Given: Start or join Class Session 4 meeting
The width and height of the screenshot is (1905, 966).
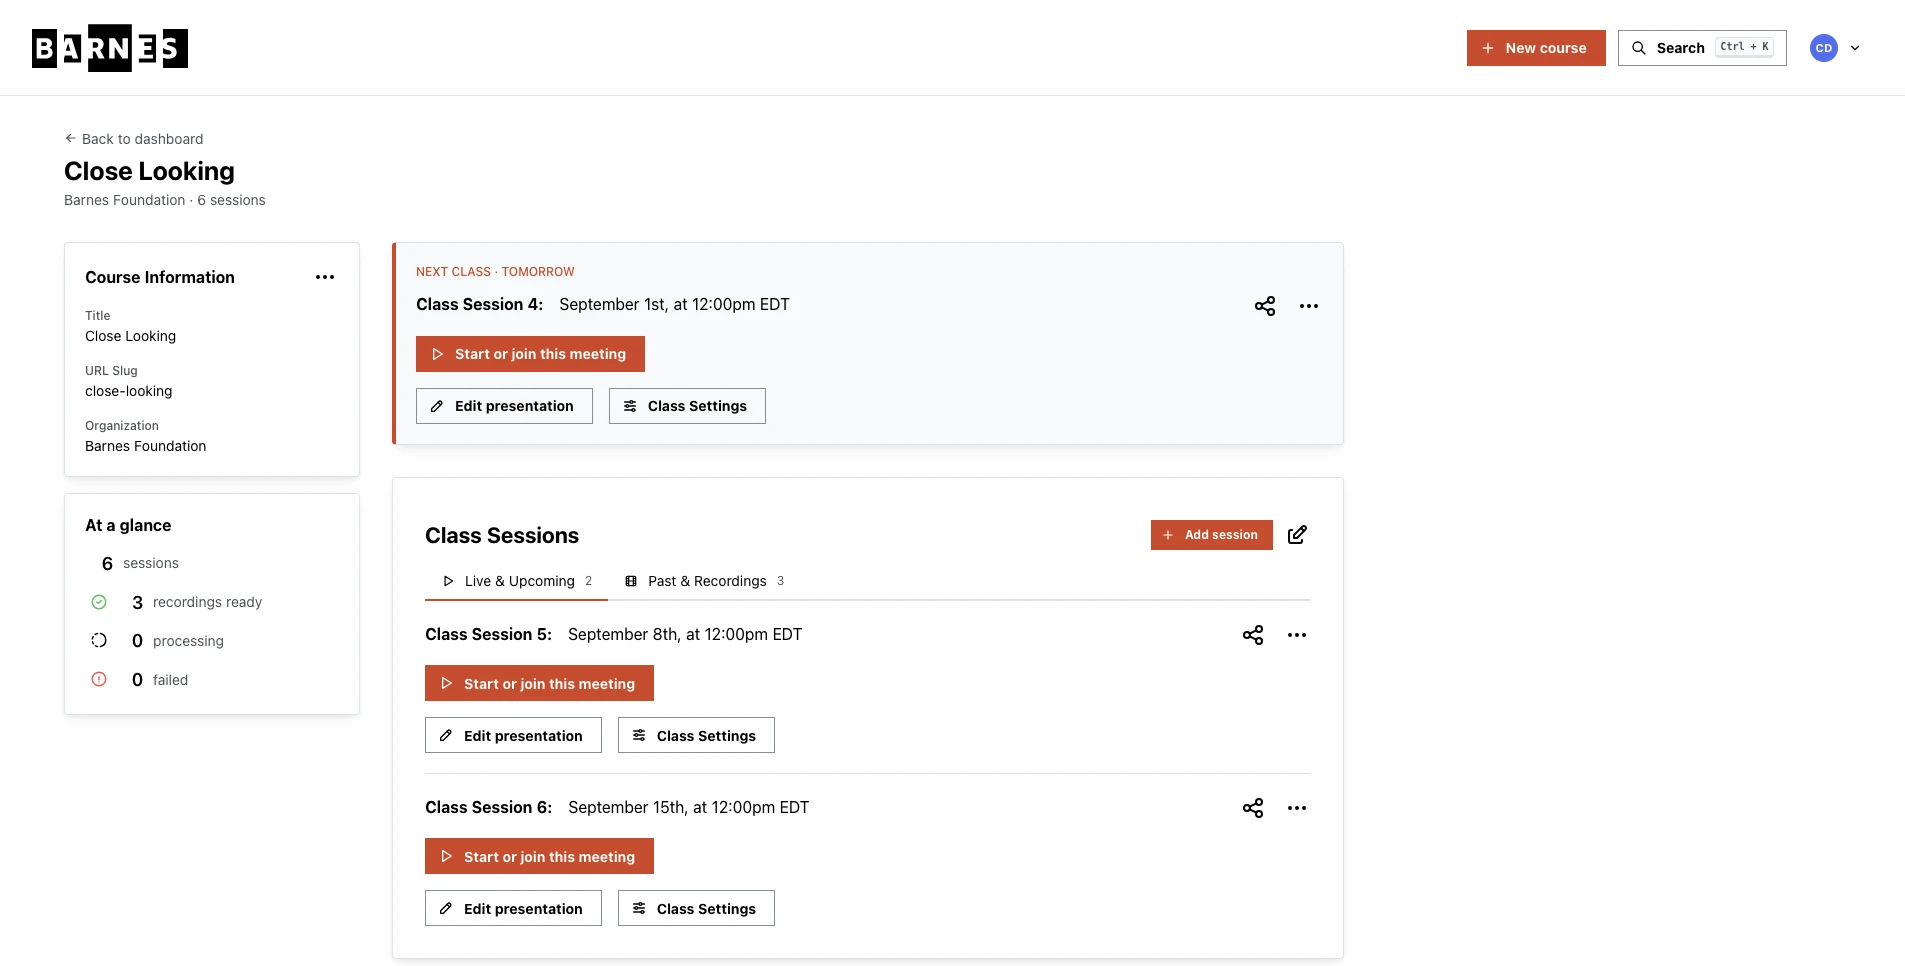Looking at the screenshot, I should tap(530, 354).
